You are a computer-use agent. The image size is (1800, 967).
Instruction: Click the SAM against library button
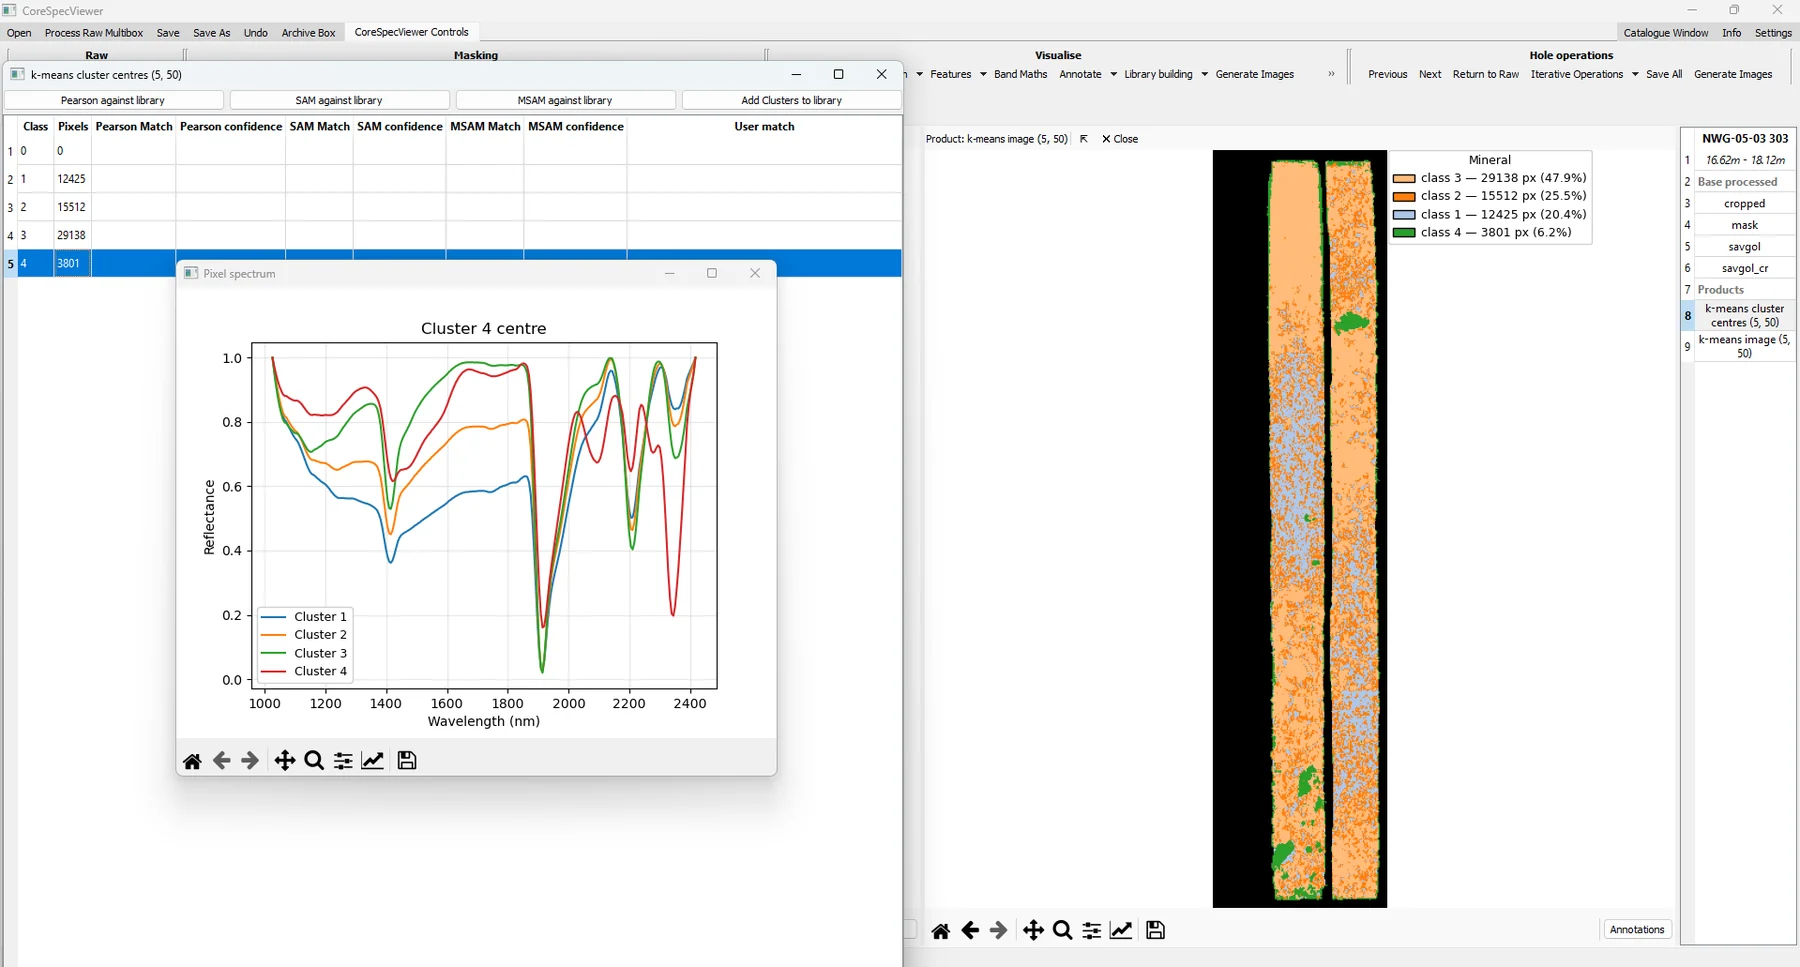[339, 100]
